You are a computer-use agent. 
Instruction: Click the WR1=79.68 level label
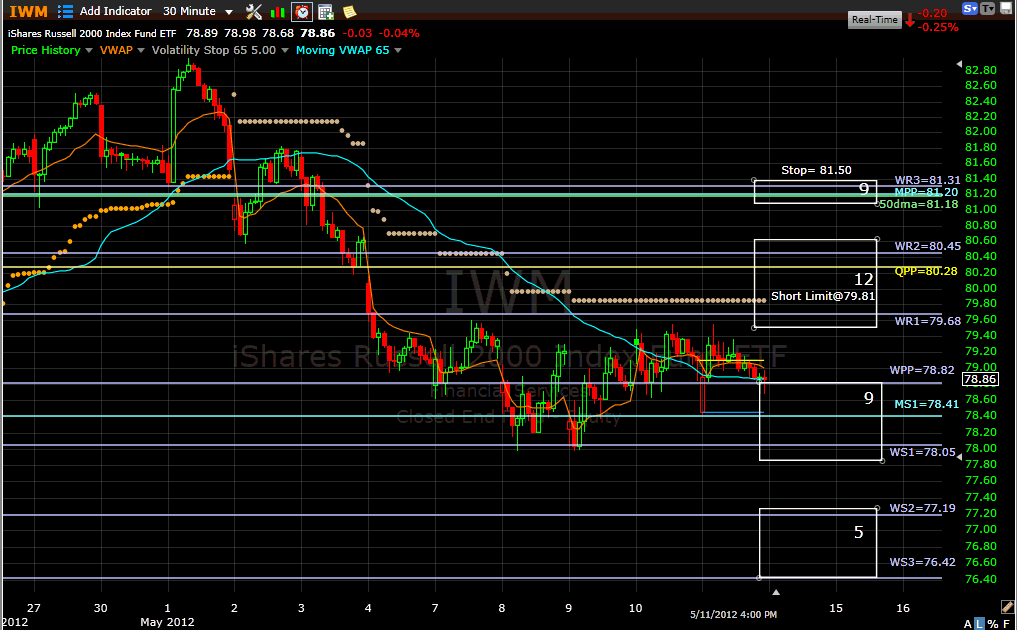(927, 321)
